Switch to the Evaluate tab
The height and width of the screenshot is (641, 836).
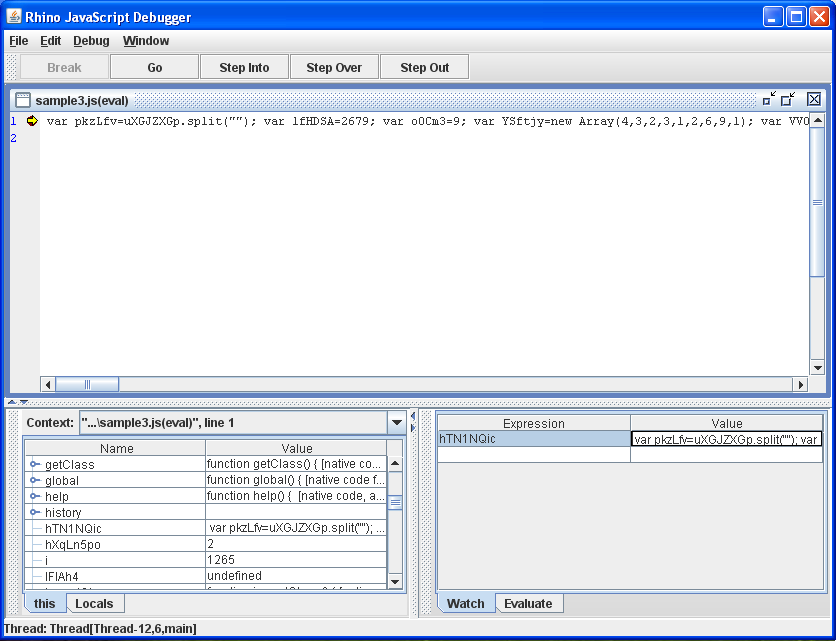tap(527, 603)
